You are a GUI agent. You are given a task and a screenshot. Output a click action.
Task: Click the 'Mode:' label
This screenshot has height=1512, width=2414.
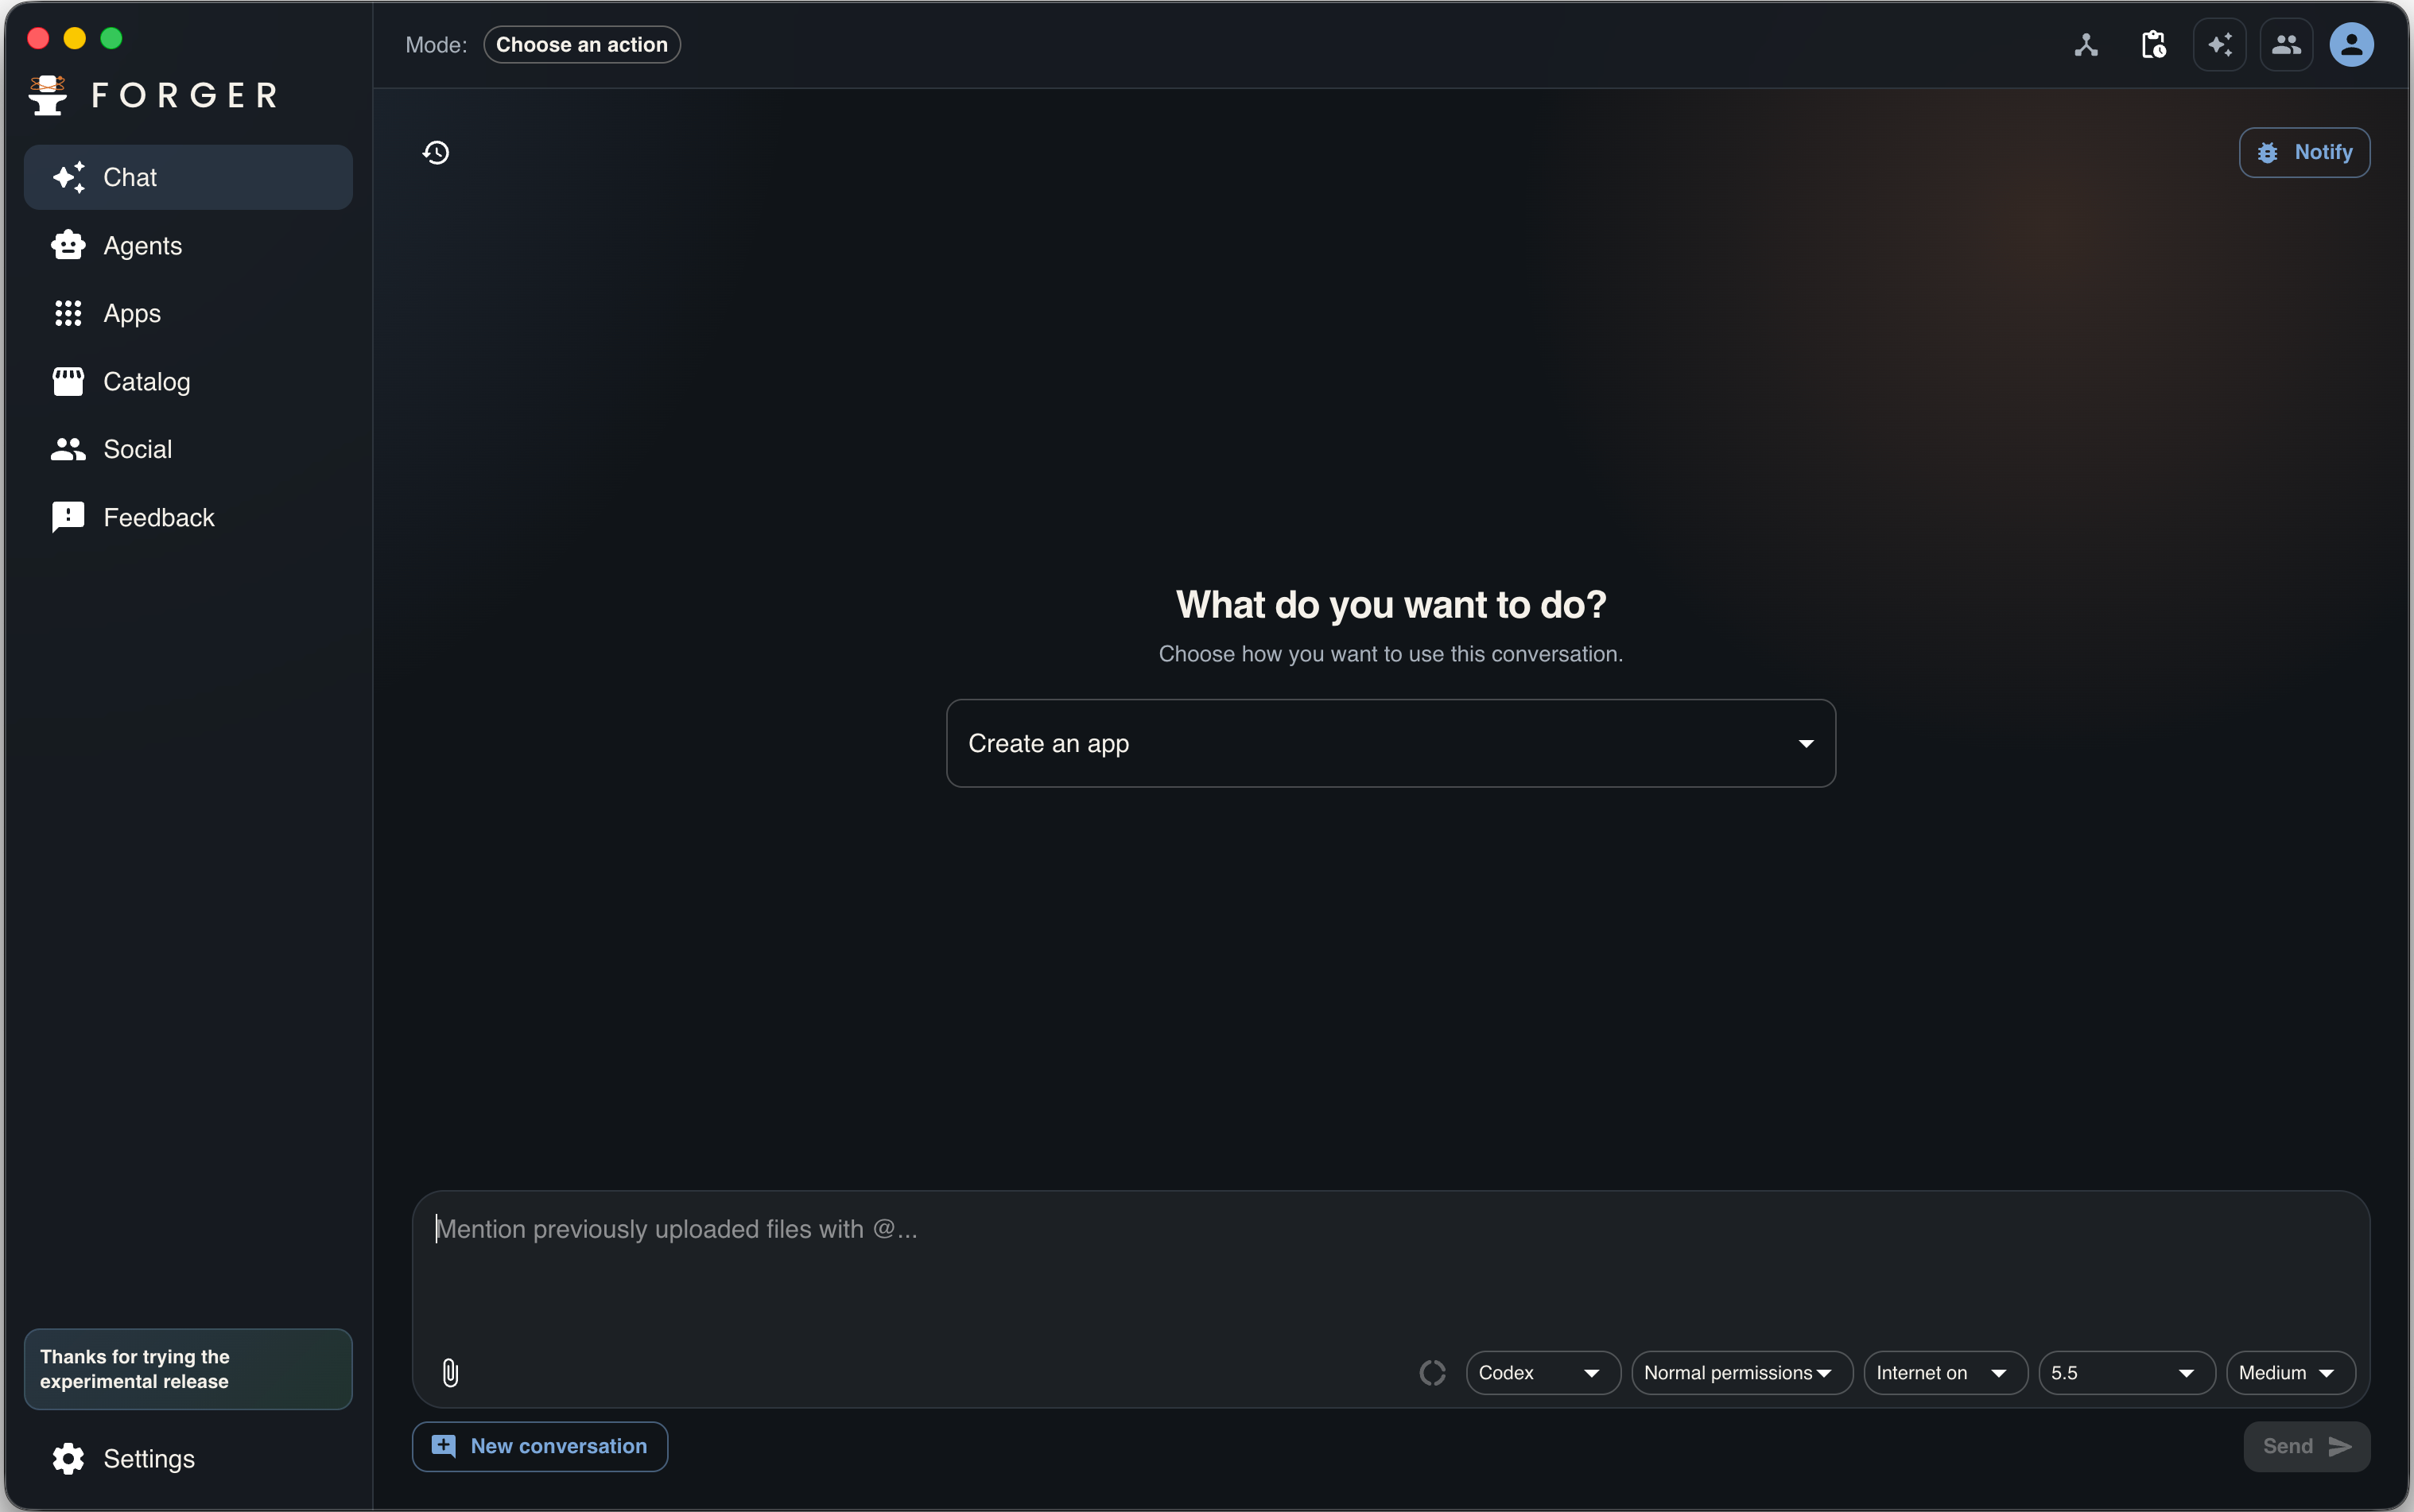click(436, 45)
